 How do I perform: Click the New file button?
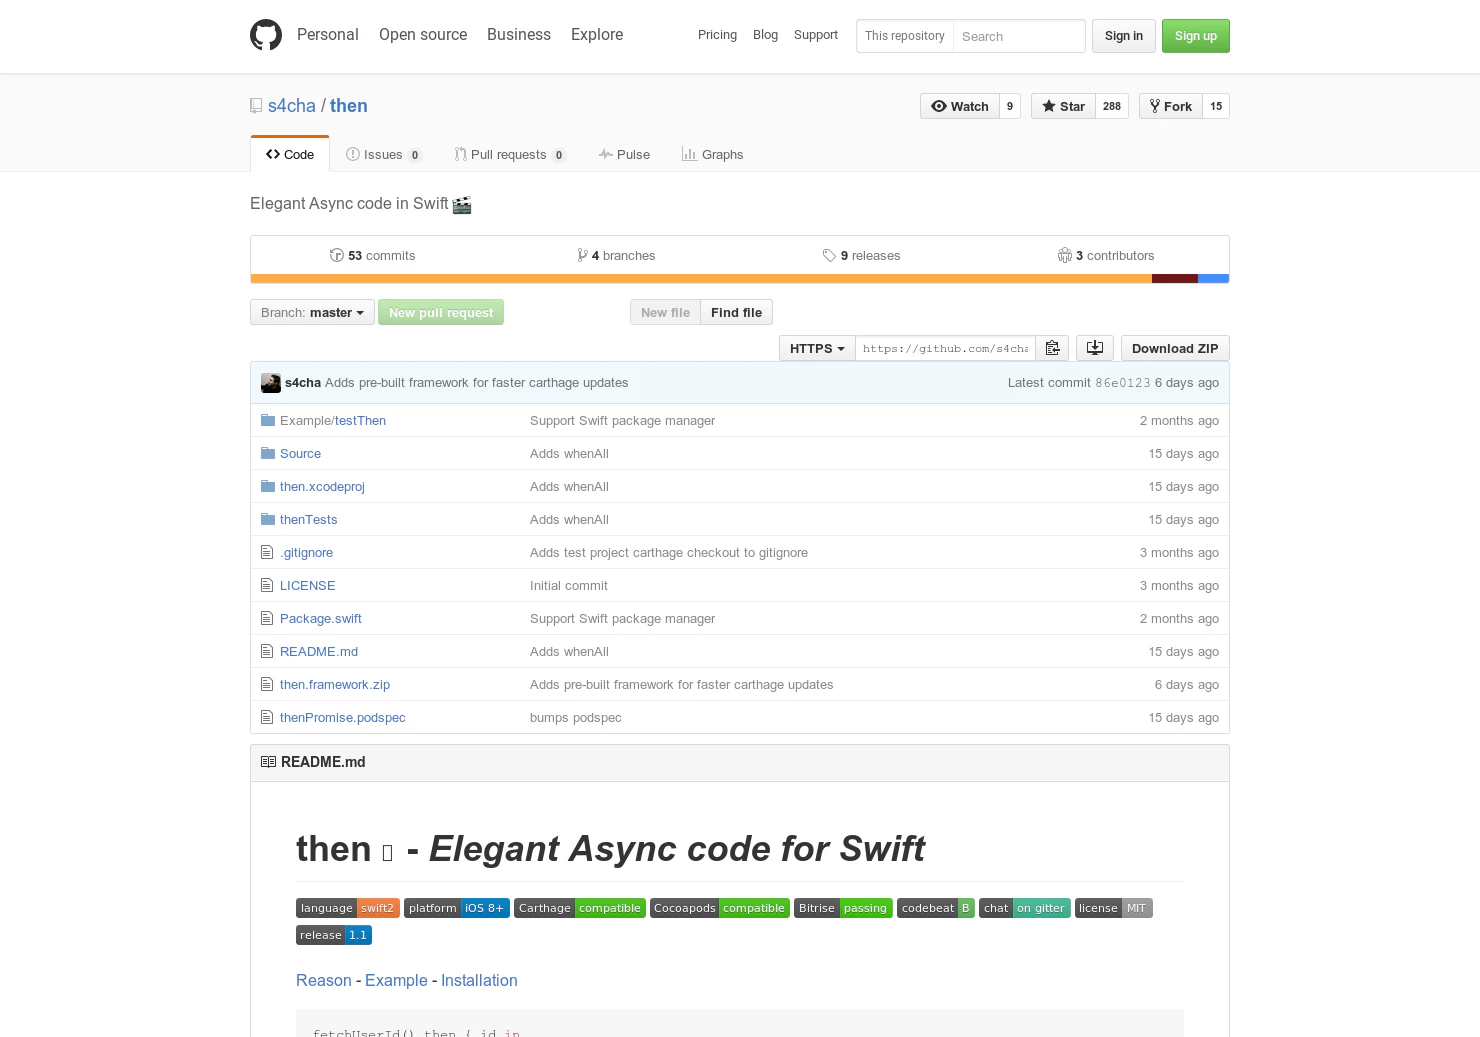coord(665,312)
